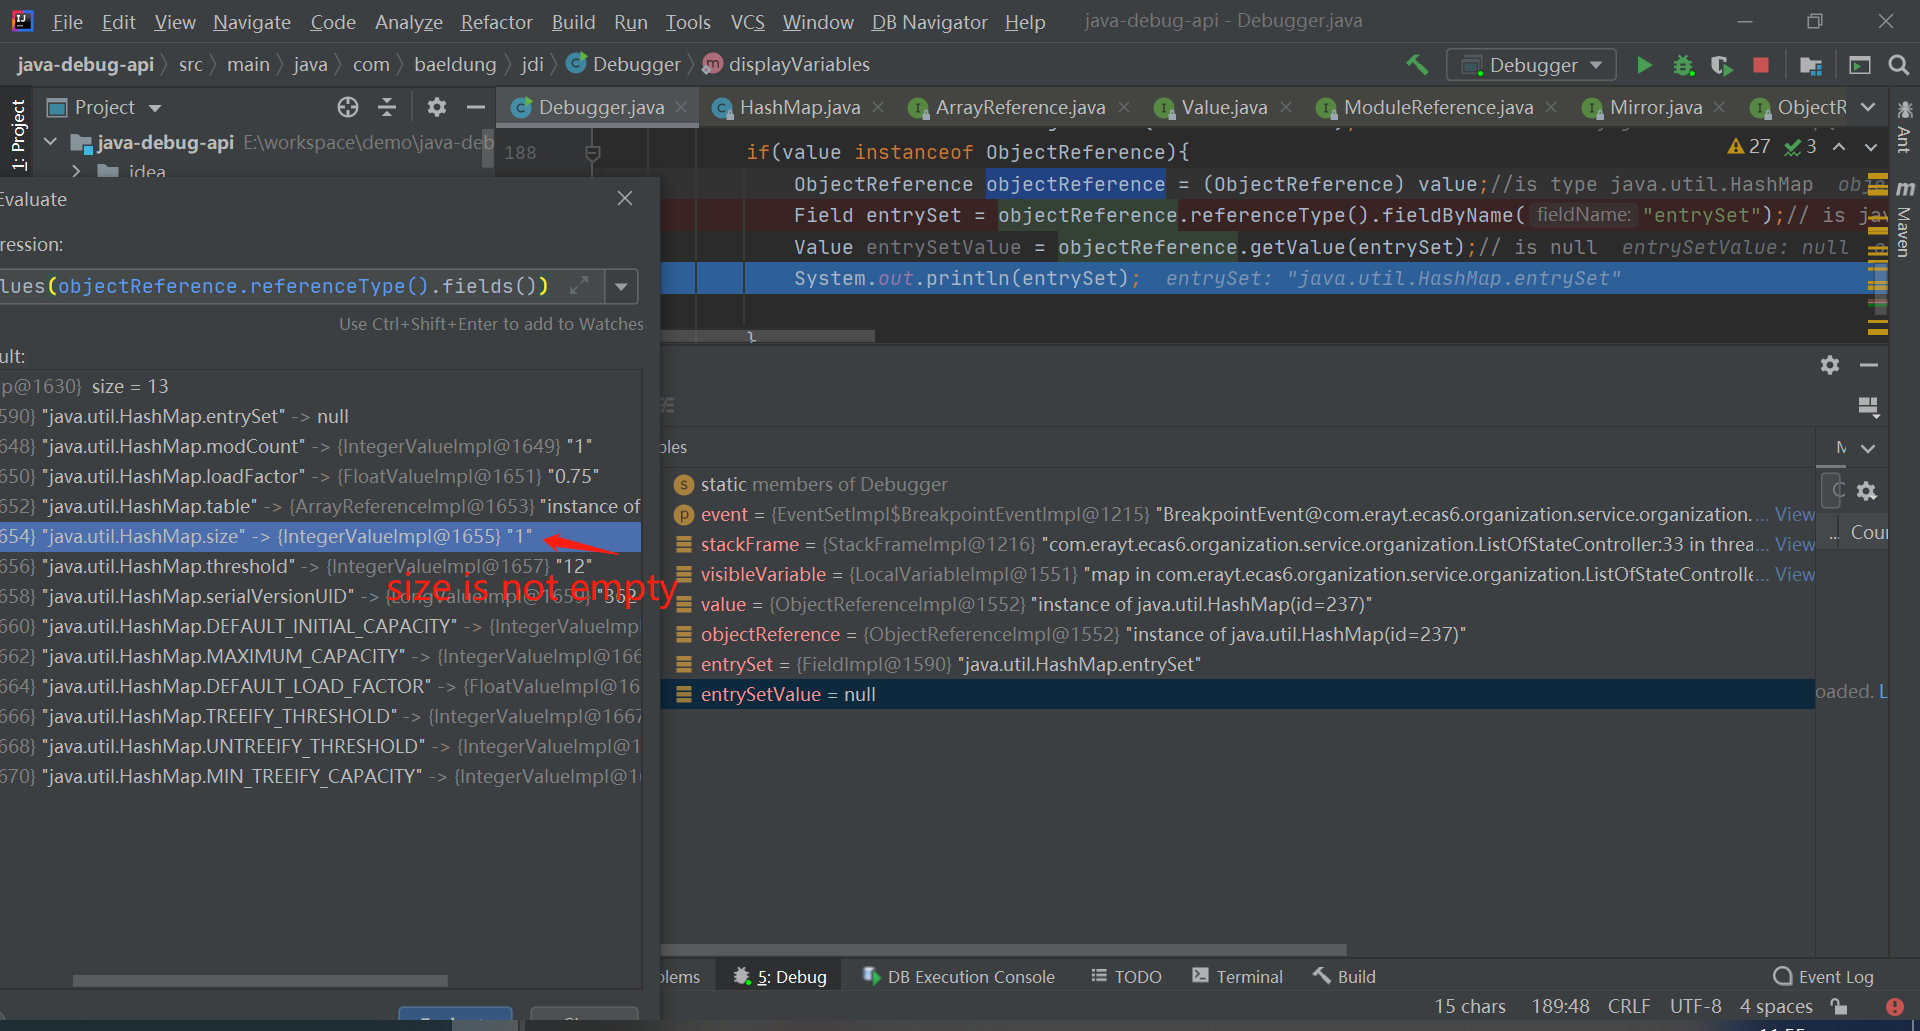Open the Build tool window
The image size is (1920, 1031).
pyautogui.click(x=1345, y=977)
